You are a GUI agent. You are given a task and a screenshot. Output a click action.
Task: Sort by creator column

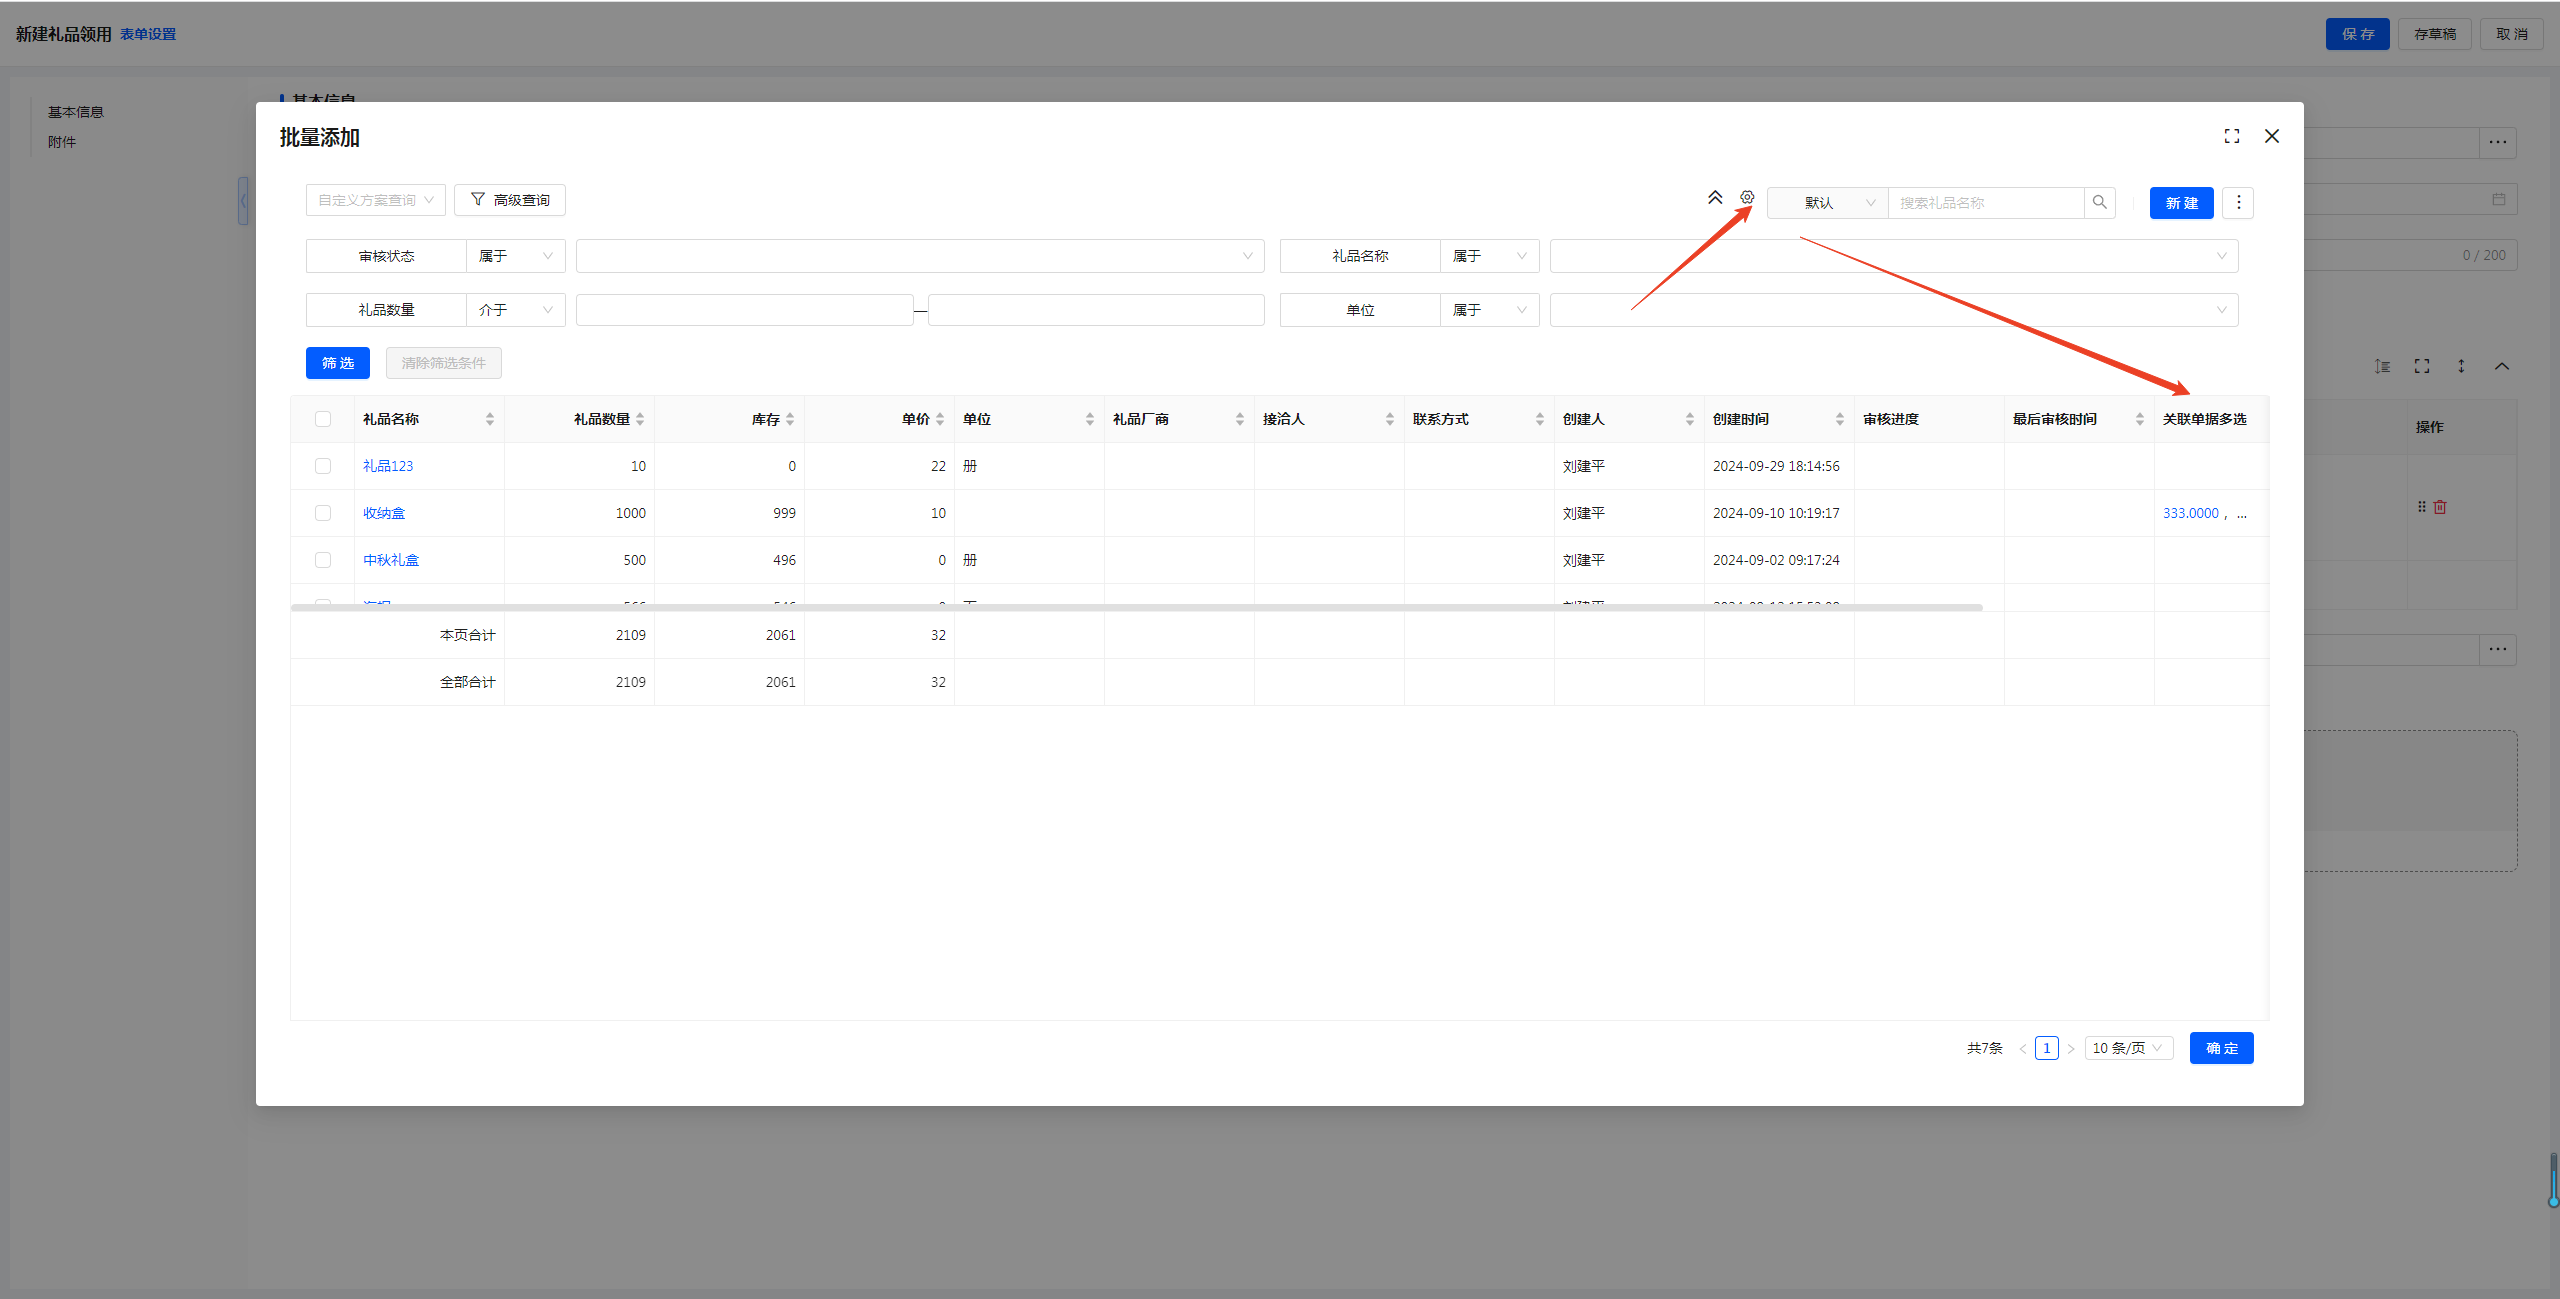click(1690, 419)
